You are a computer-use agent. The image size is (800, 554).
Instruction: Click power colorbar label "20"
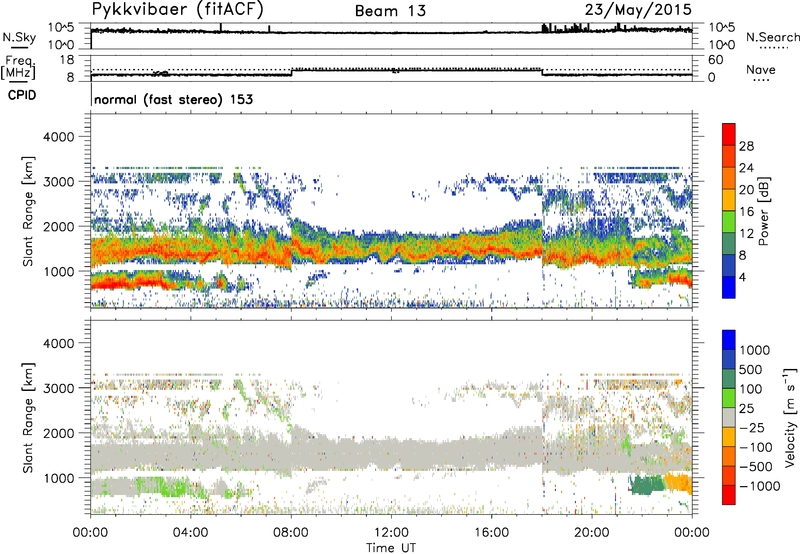746,190
